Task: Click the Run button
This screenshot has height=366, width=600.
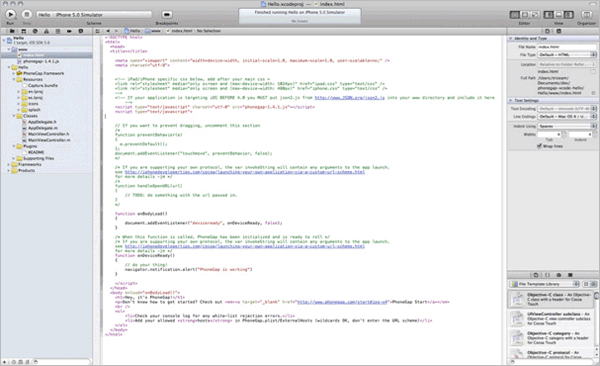Action: pyautogui.click(x=11, y=15)
